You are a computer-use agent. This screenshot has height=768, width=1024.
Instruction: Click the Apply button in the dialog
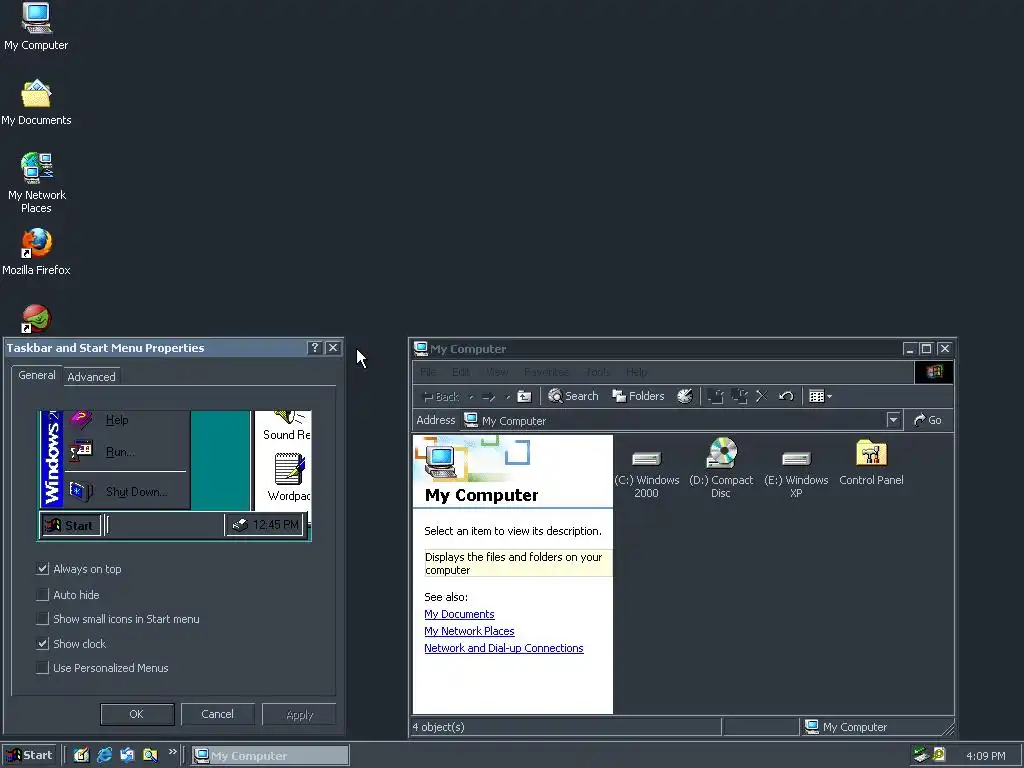coord(299,714)
